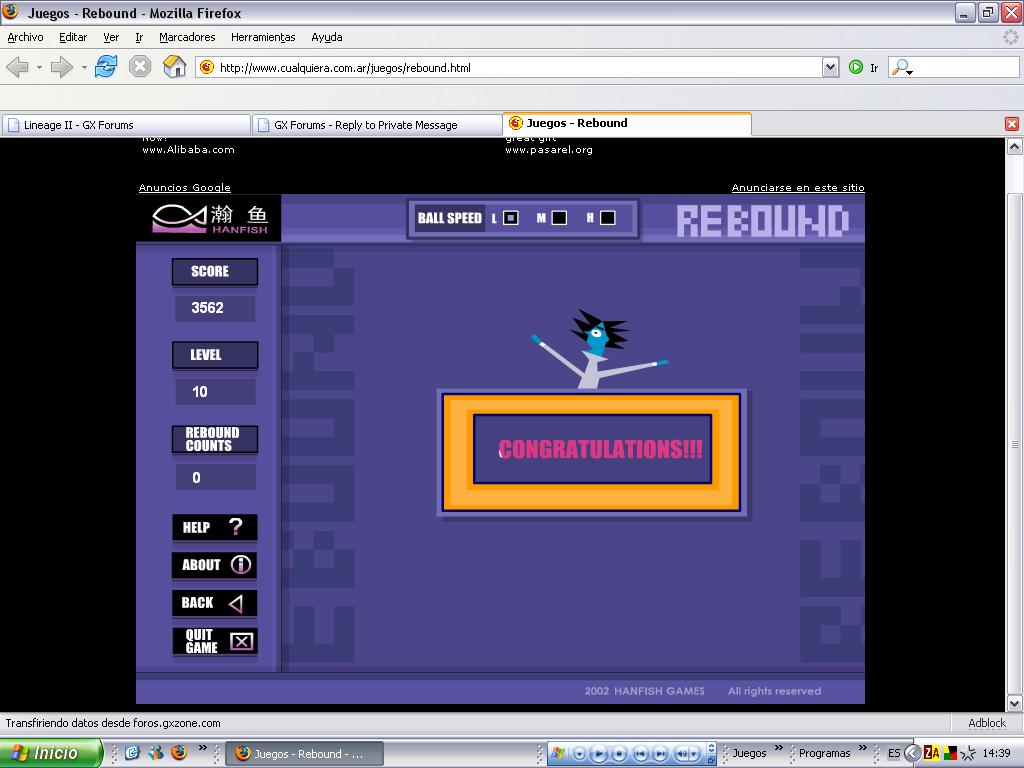Click the tray network traffic icon
Screen dimensions: 1024x768
coord(951,753)
